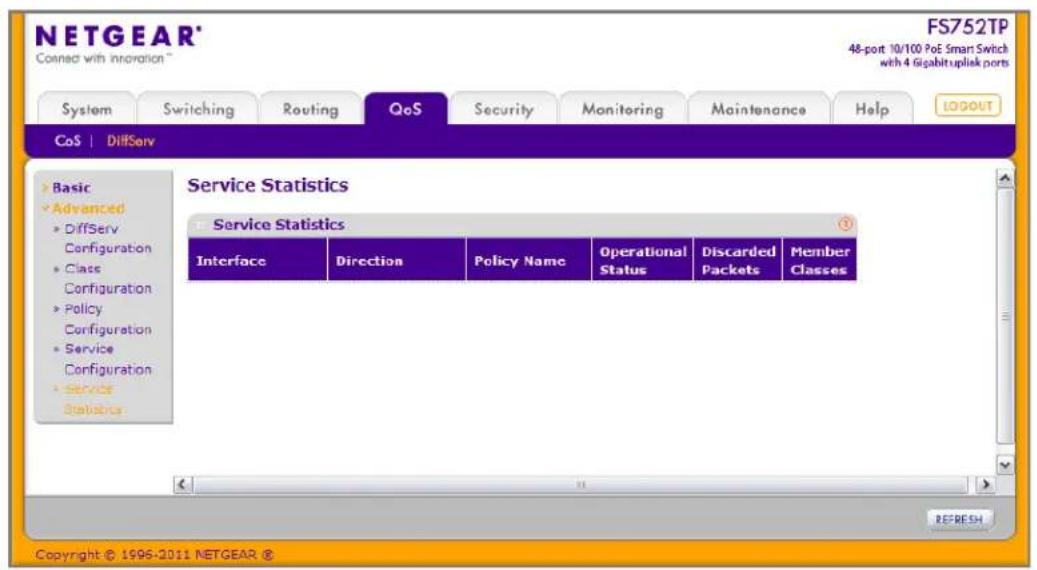Click the Service Statistics page title

[x=268, y=185]
